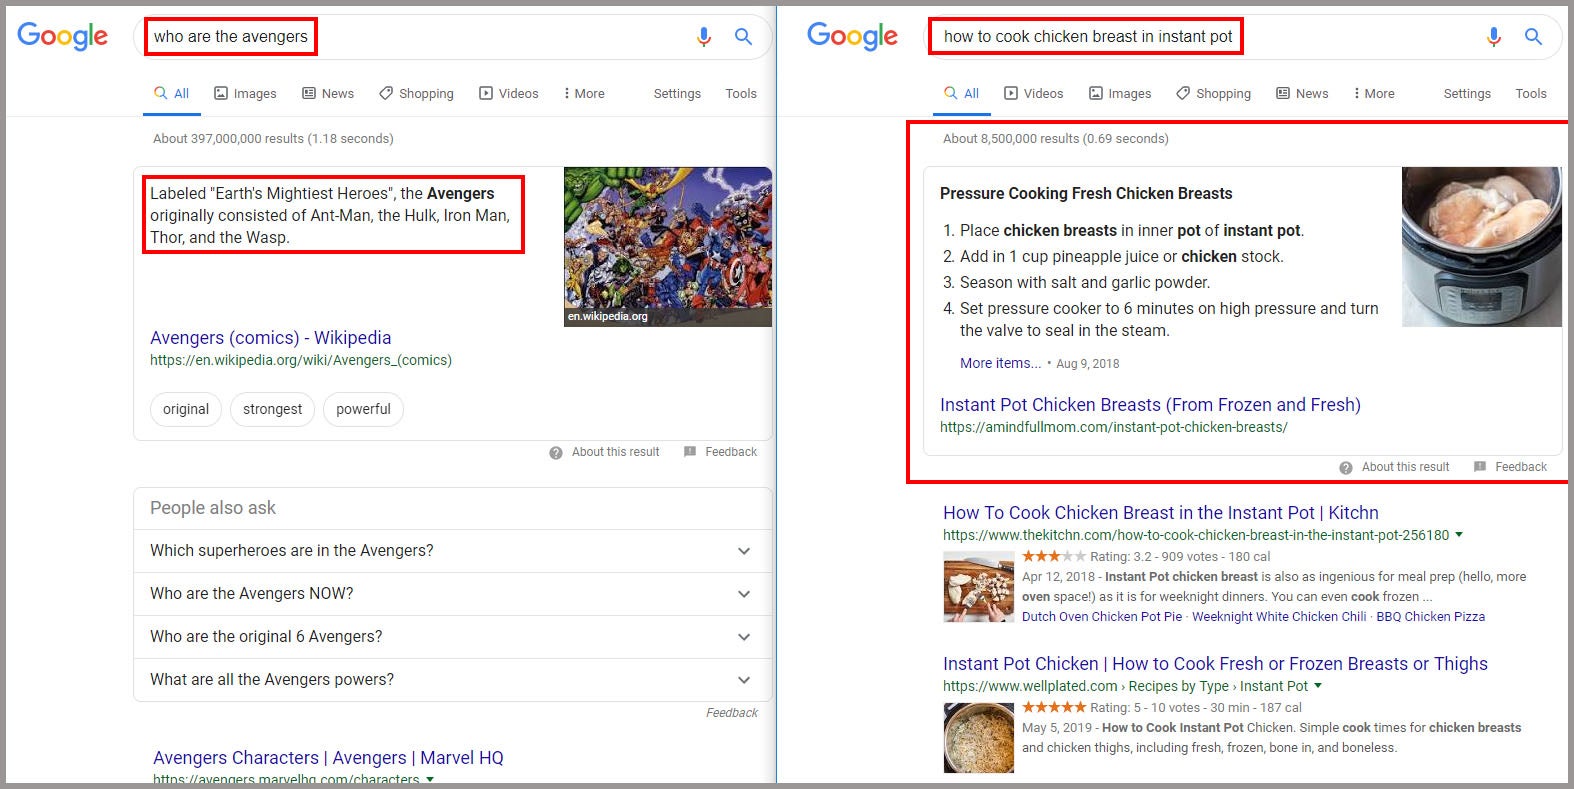The height and width of the screenshot is (789, 1574).
Task: Open 'BBQ Chicken Pizza' sitelink
Action: (1430, 617)
